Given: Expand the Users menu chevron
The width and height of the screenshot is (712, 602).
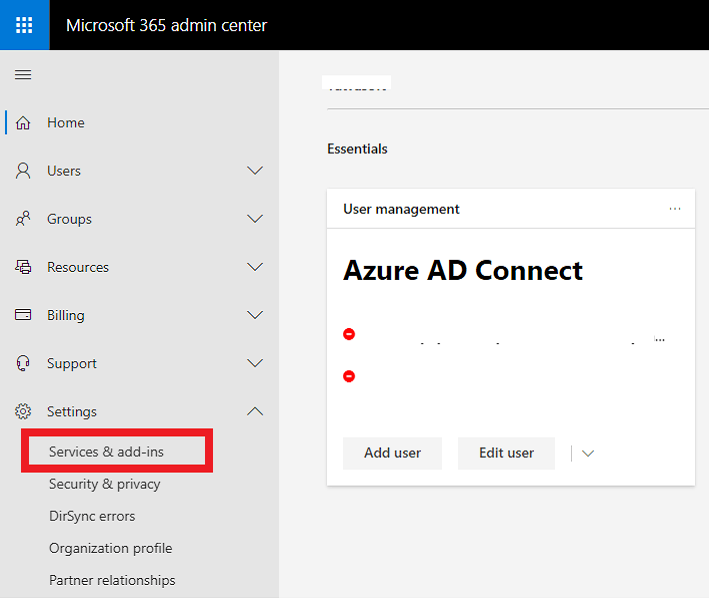Looking at the screenshot, I should pos(255,171).
